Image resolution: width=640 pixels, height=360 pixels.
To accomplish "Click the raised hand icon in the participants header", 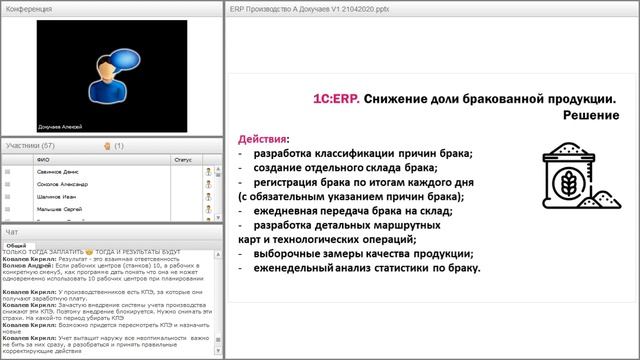I will click(x=107, y=146).
